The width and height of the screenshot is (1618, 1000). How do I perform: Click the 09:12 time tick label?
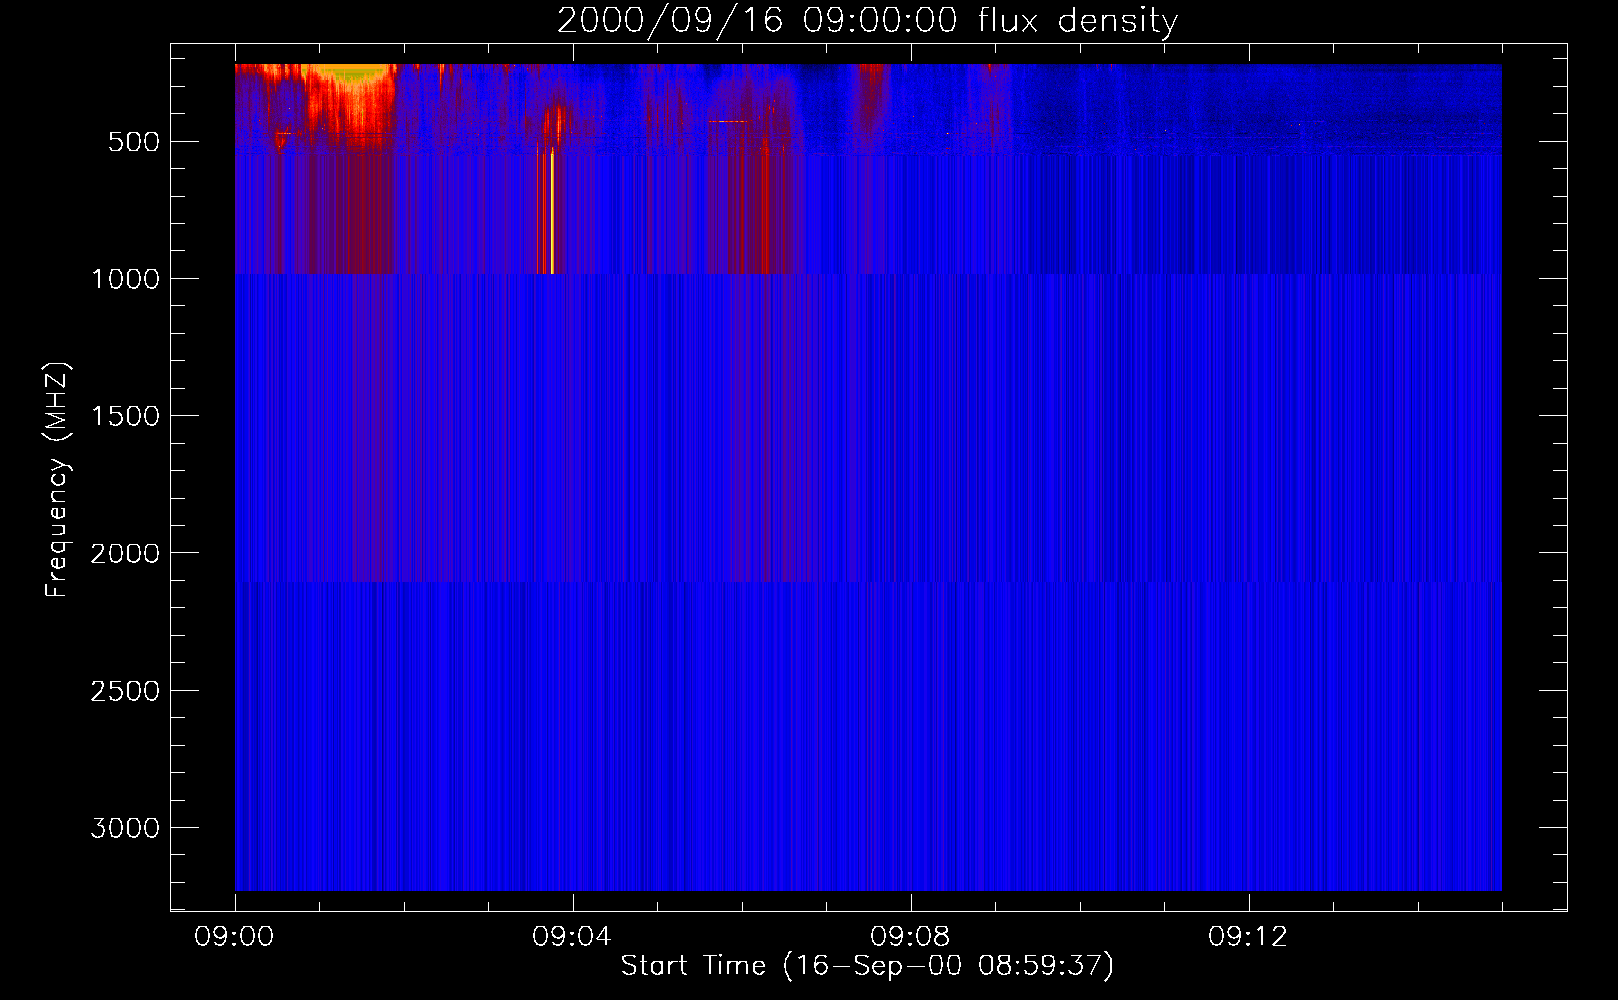point(1249,937)
